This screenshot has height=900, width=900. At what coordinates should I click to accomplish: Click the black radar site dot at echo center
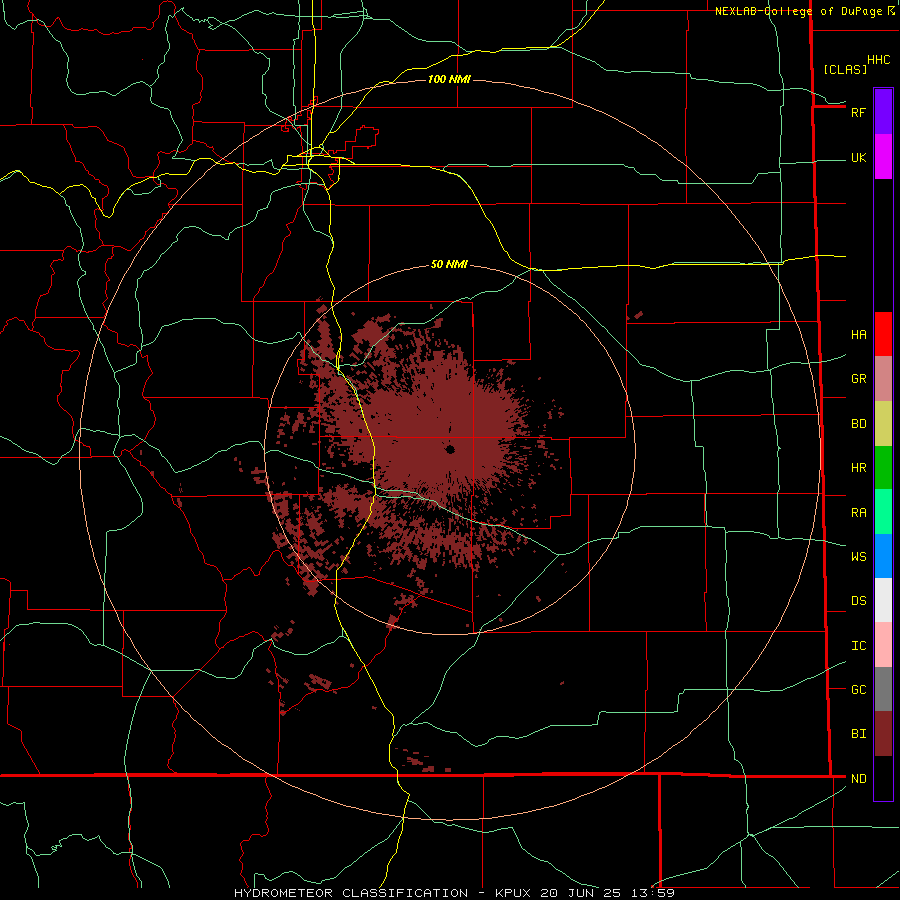click(450, 449)
